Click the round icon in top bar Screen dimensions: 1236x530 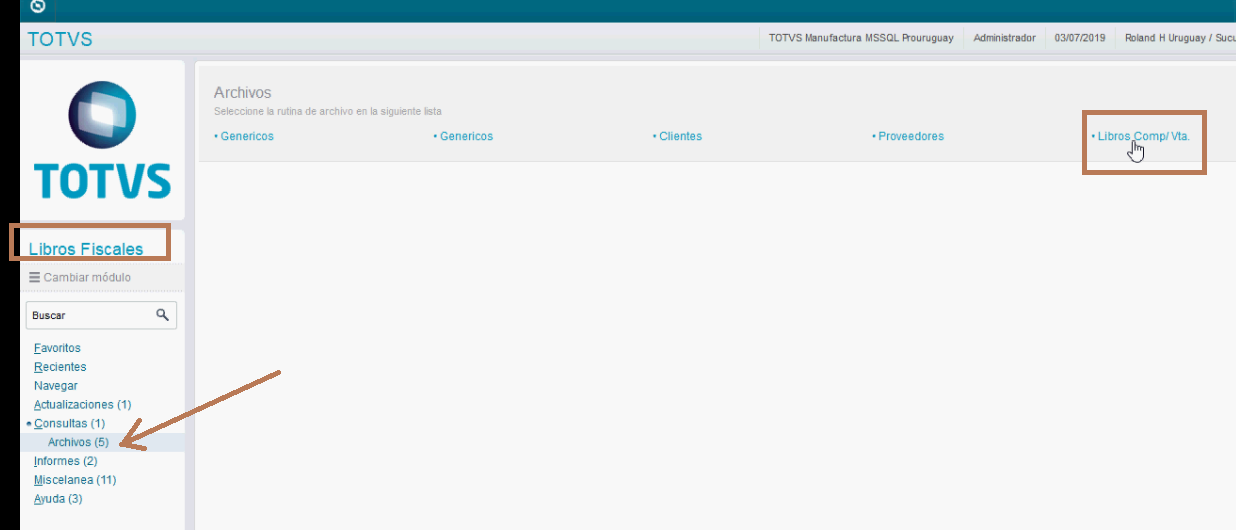click(38, 6)
